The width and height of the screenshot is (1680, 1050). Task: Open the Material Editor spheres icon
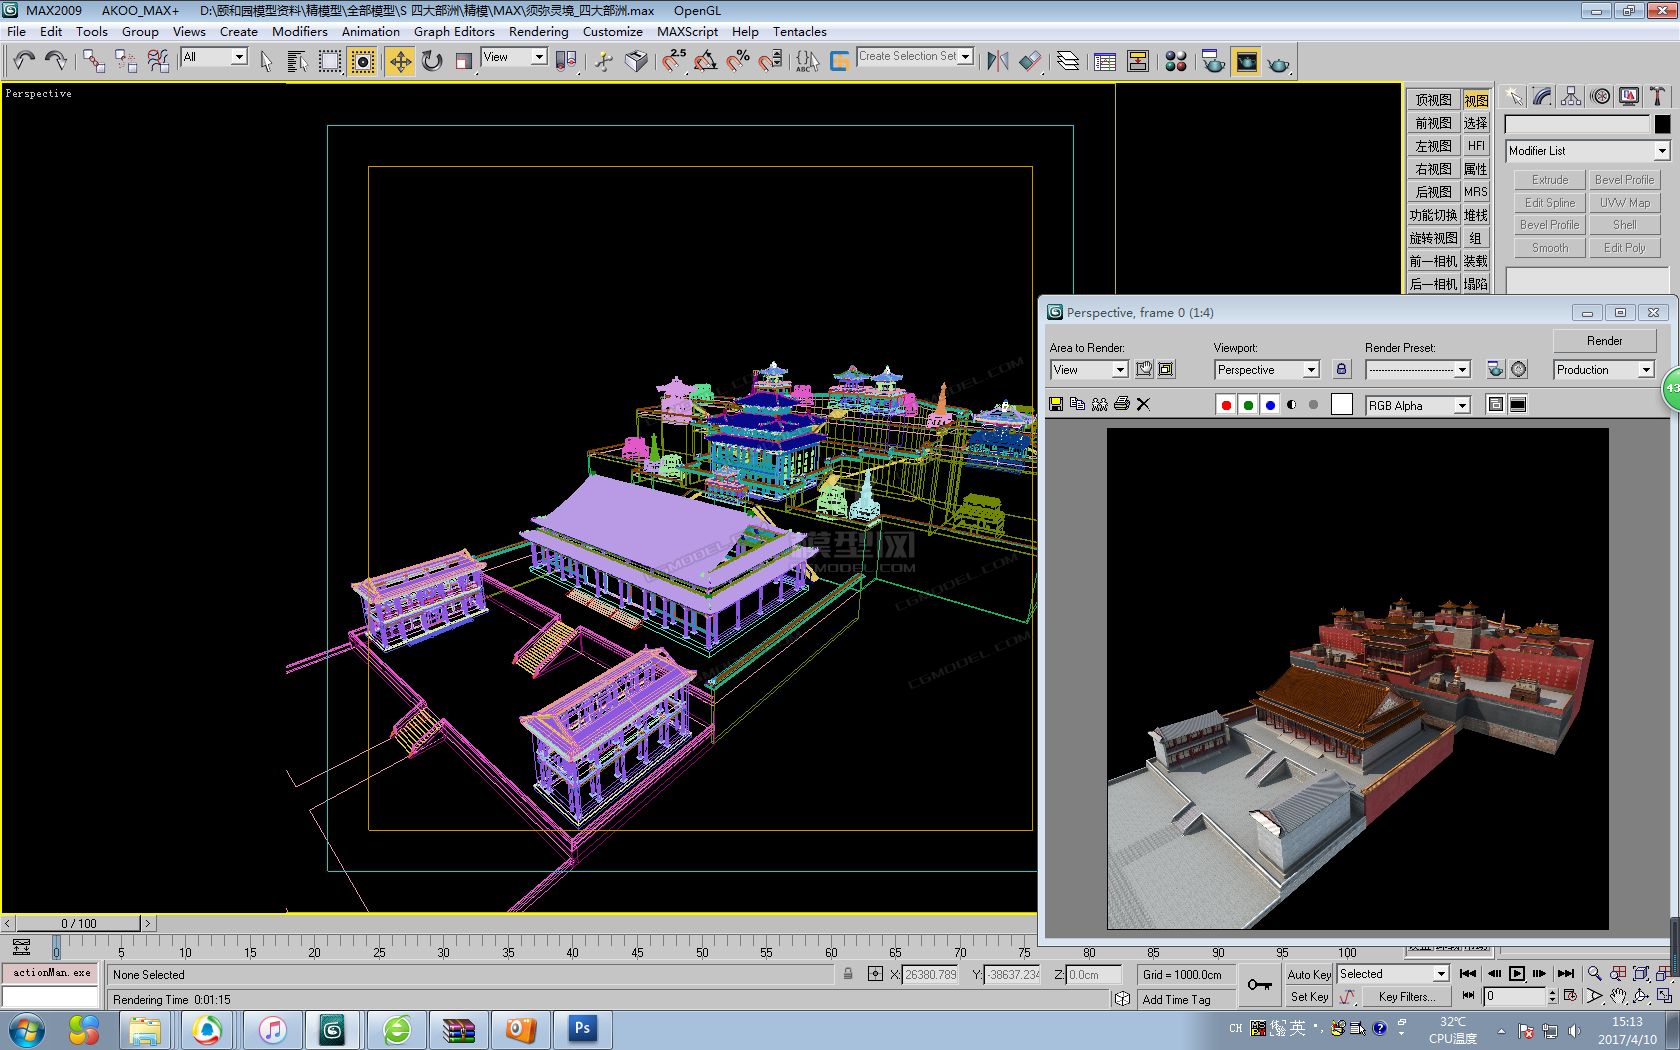click(x=1176, y=62)
